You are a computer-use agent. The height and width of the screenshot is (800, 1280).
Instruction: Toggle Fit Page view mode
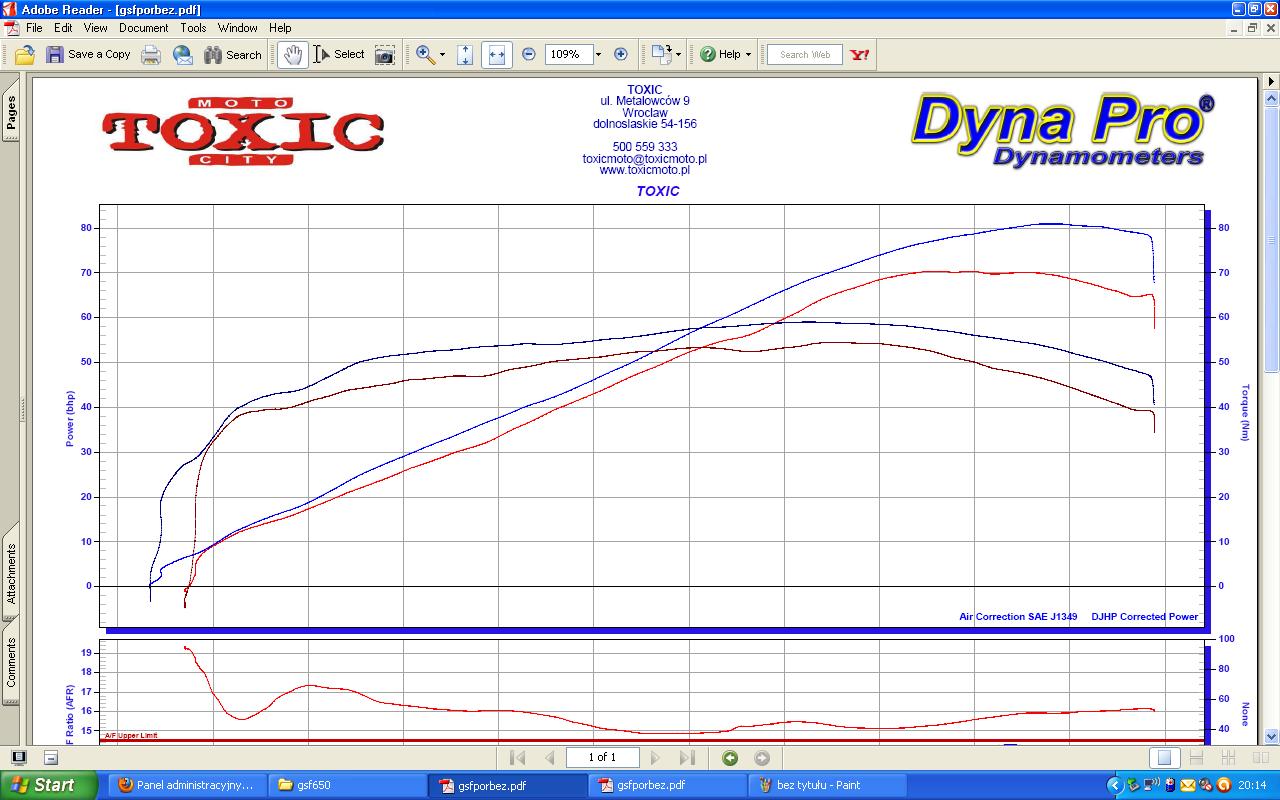pos(465,55)
